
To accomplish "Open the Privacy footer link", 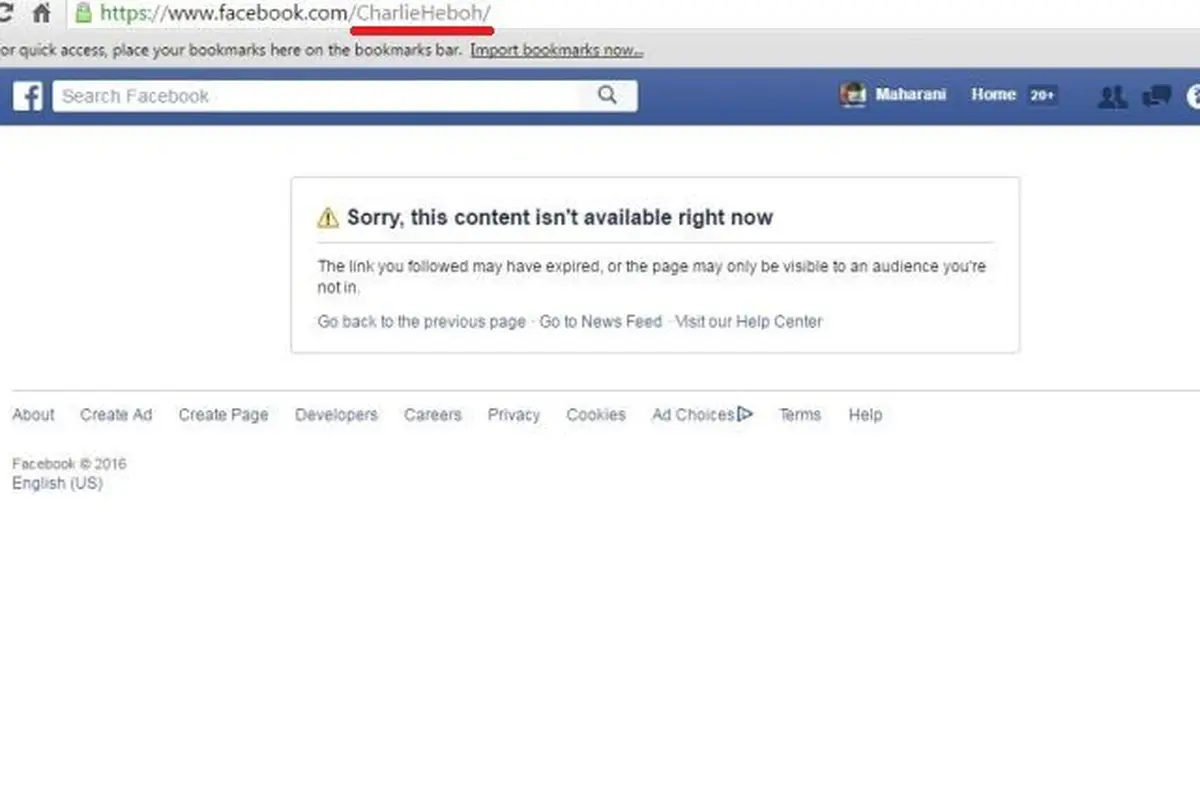I will [514, 414].
